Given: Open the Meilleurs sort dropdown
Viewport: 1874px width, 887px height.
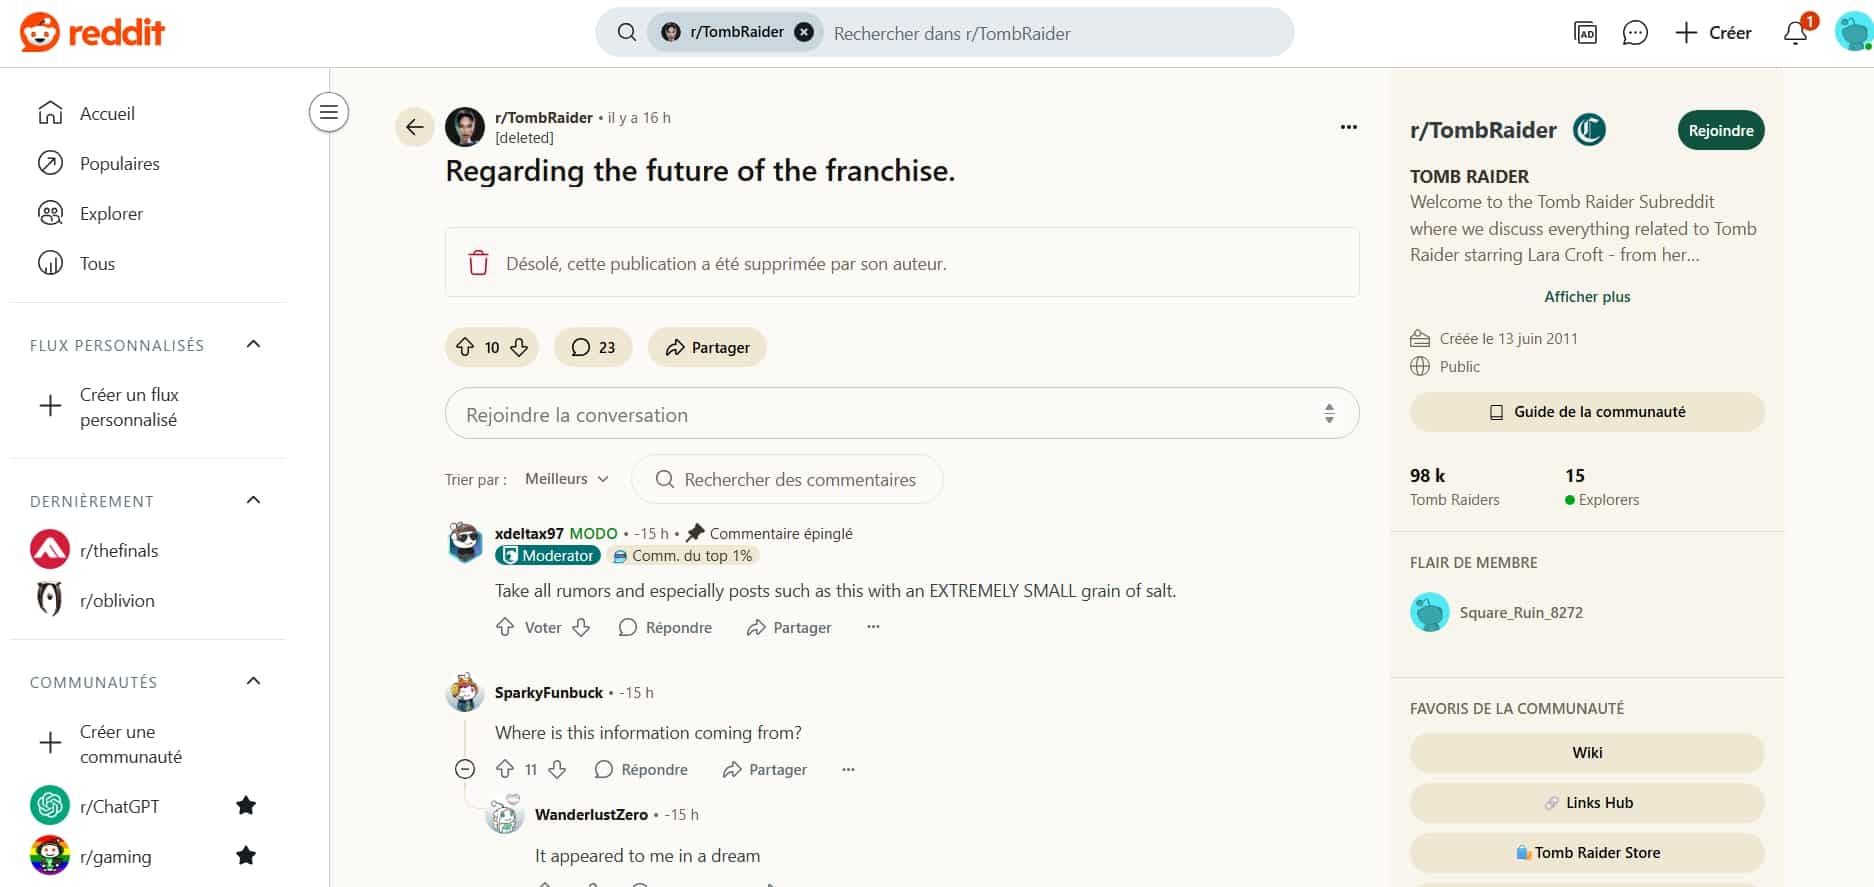Looking at the screenshot, I should [567, 479].
